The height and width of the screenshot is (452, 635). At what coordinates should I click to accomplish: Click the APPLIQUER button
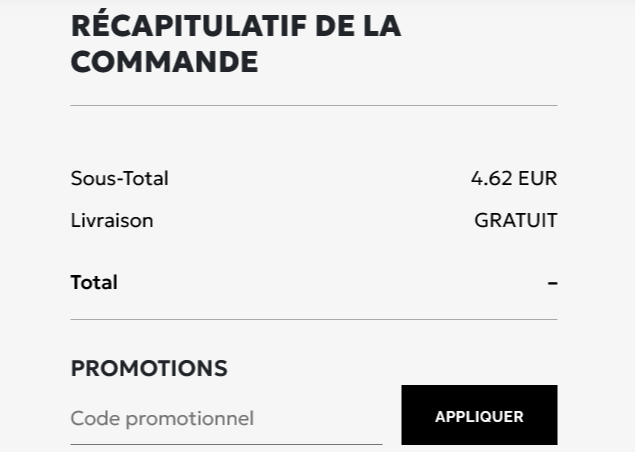tap(479, 416)
